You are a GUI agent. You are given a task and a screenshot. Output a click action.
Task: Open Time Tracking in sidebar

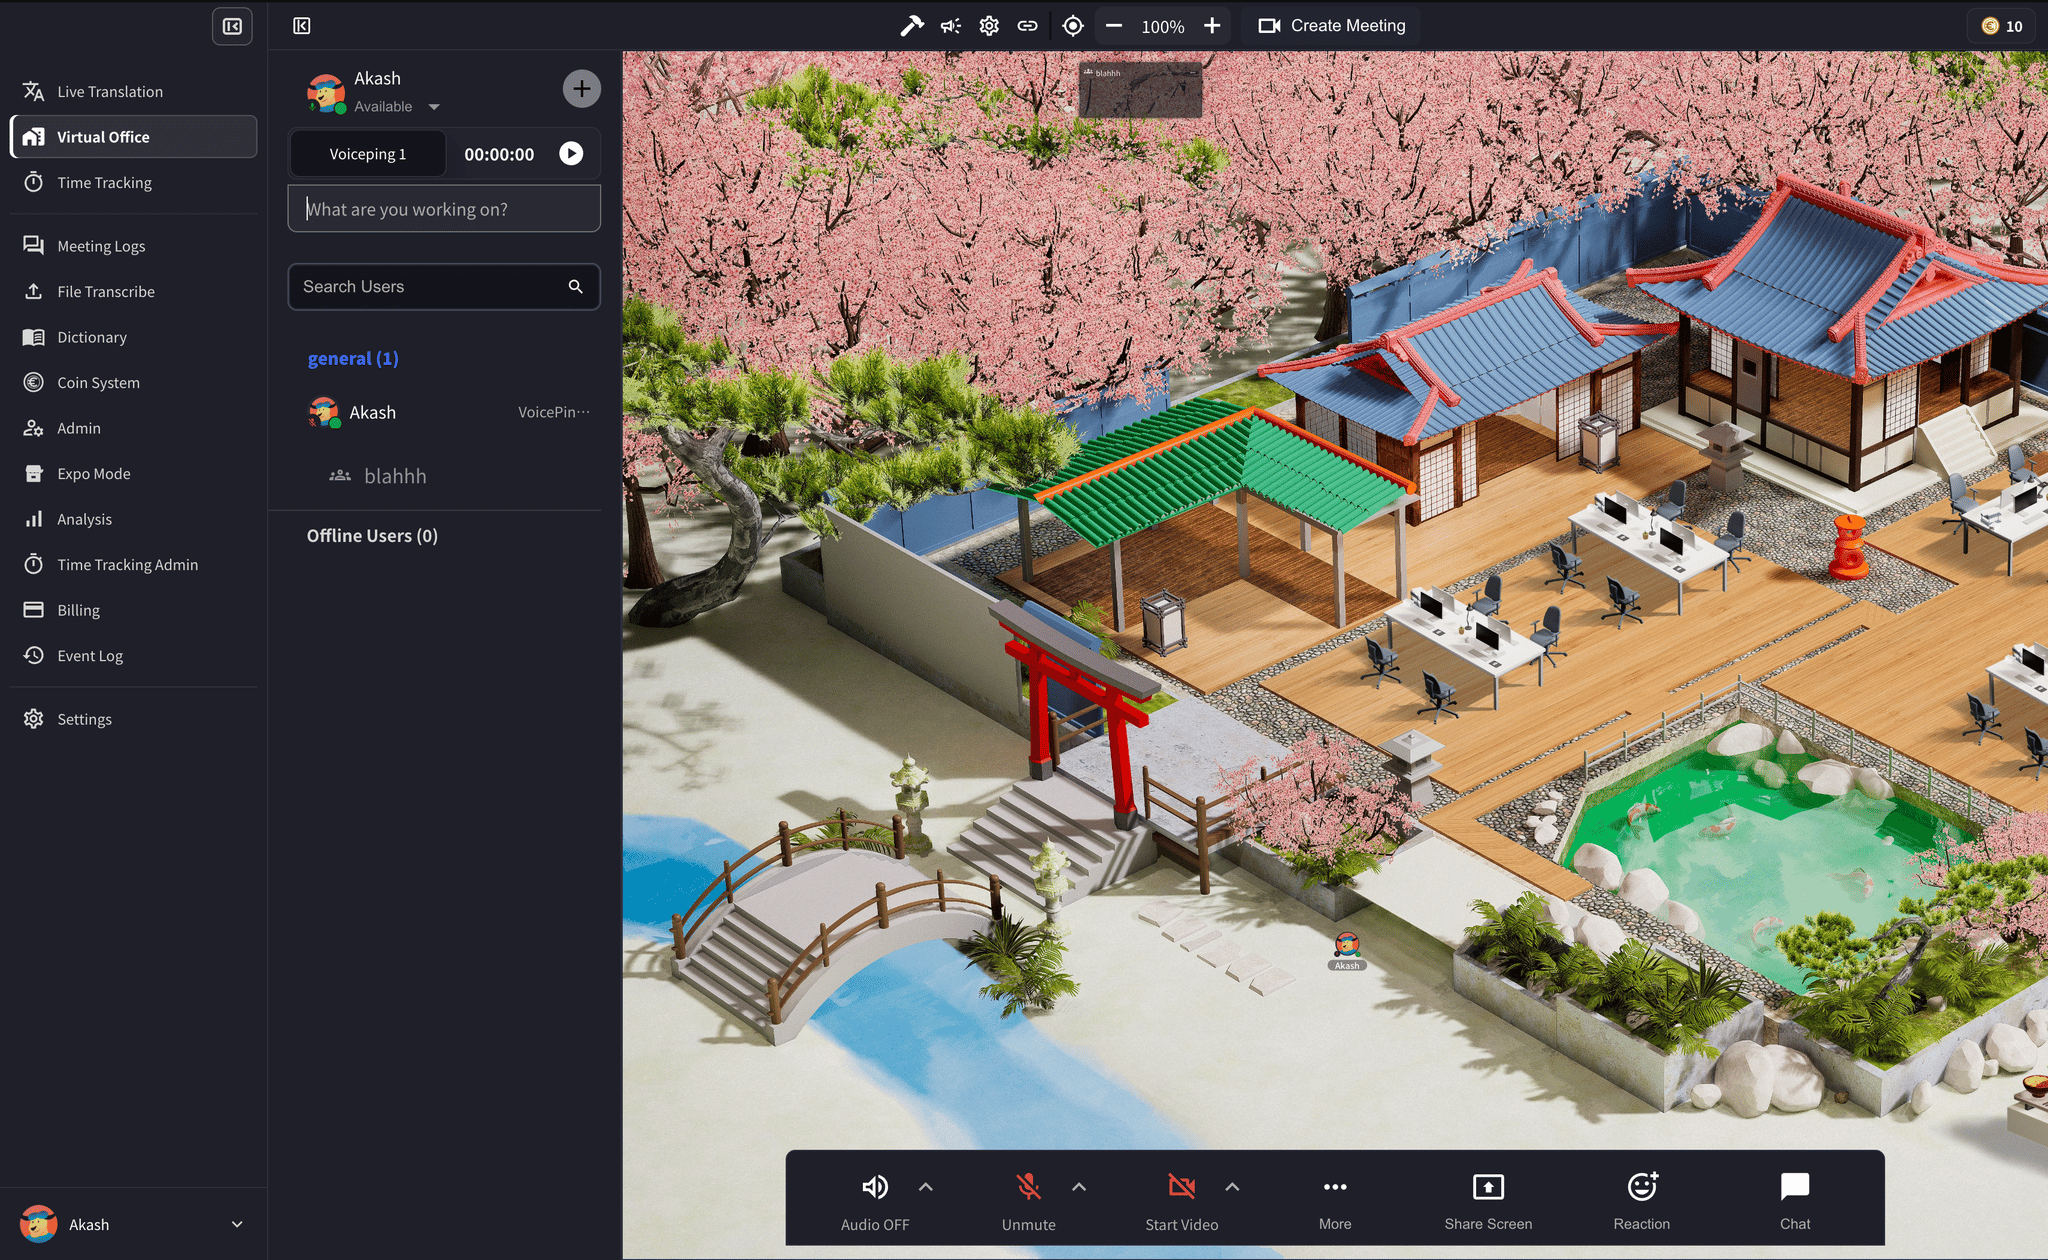(133, 182)
